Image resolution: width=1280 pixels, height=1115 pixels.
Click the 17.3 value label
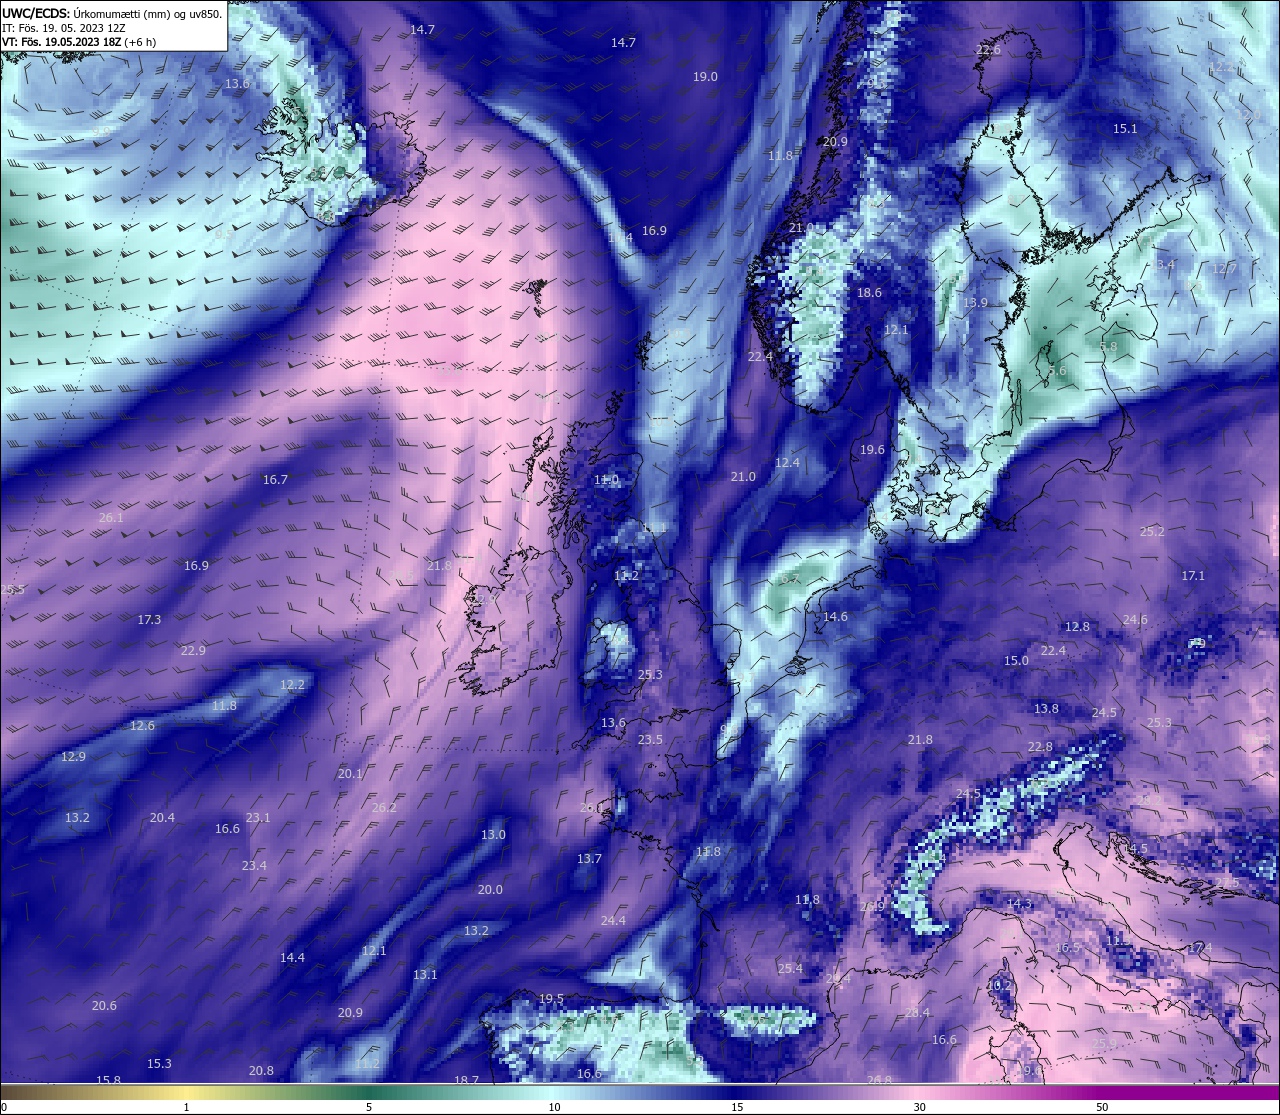(x=149, y=620)
